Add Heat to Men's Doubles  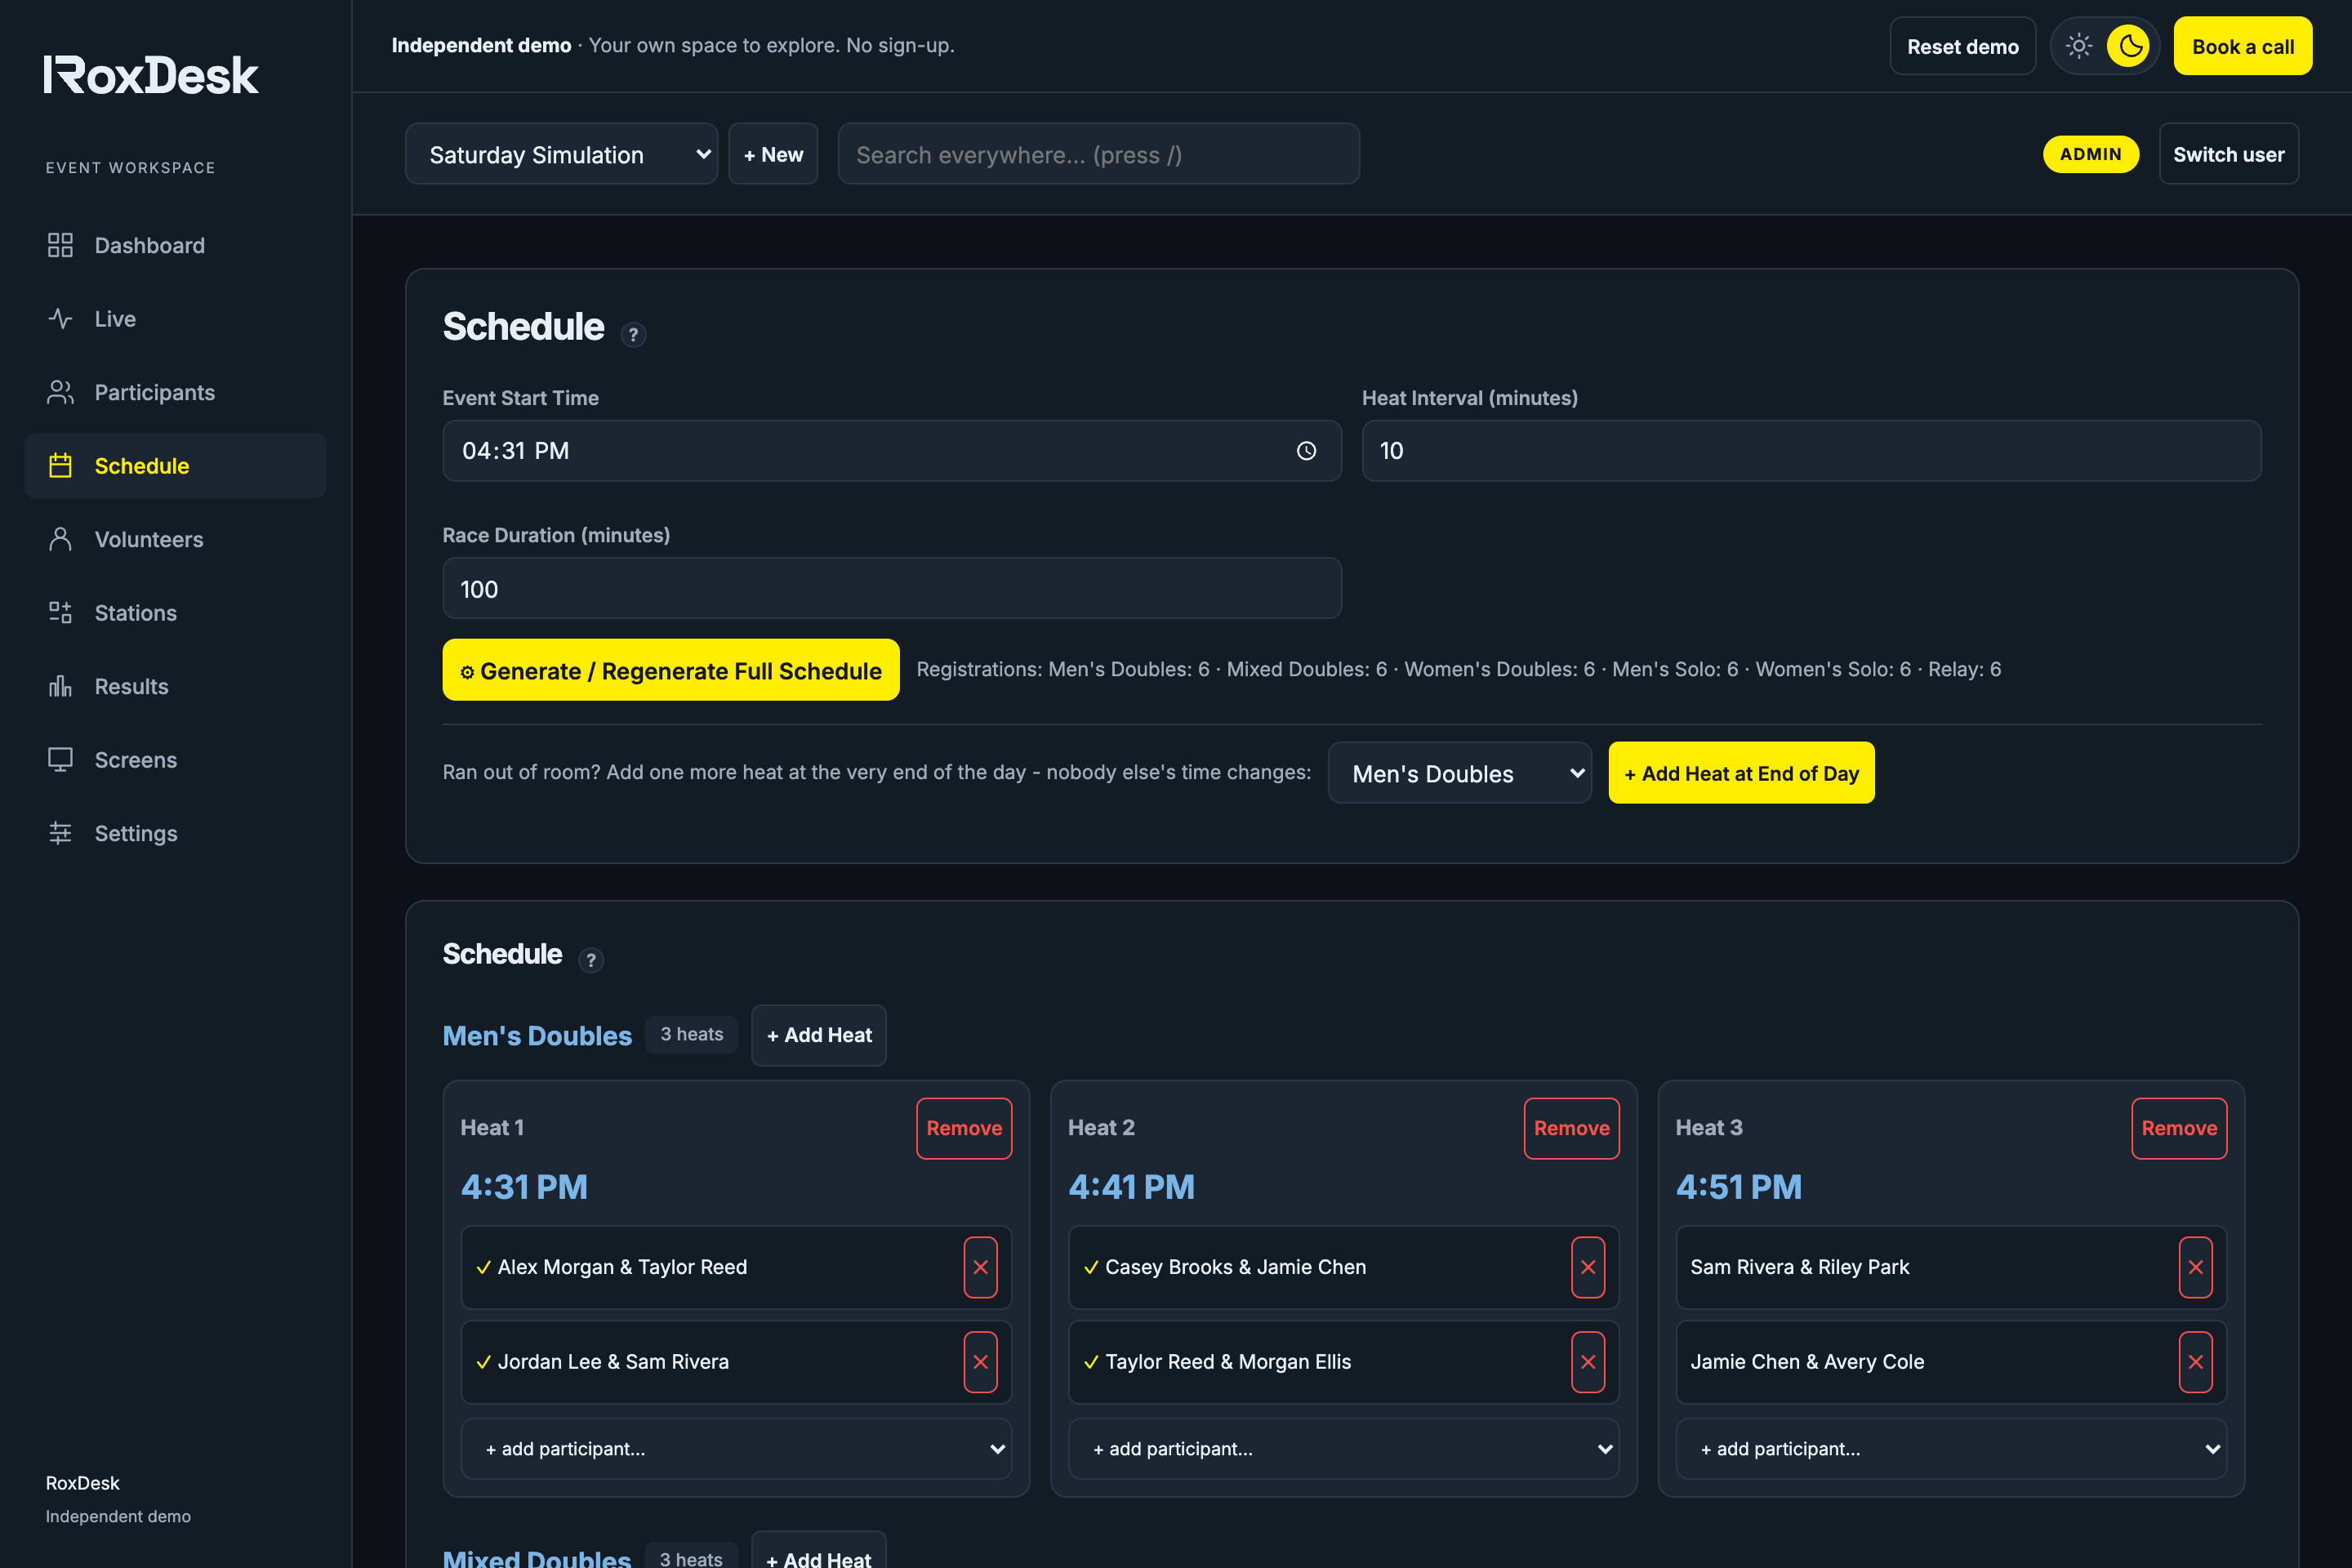(819, 1035)
